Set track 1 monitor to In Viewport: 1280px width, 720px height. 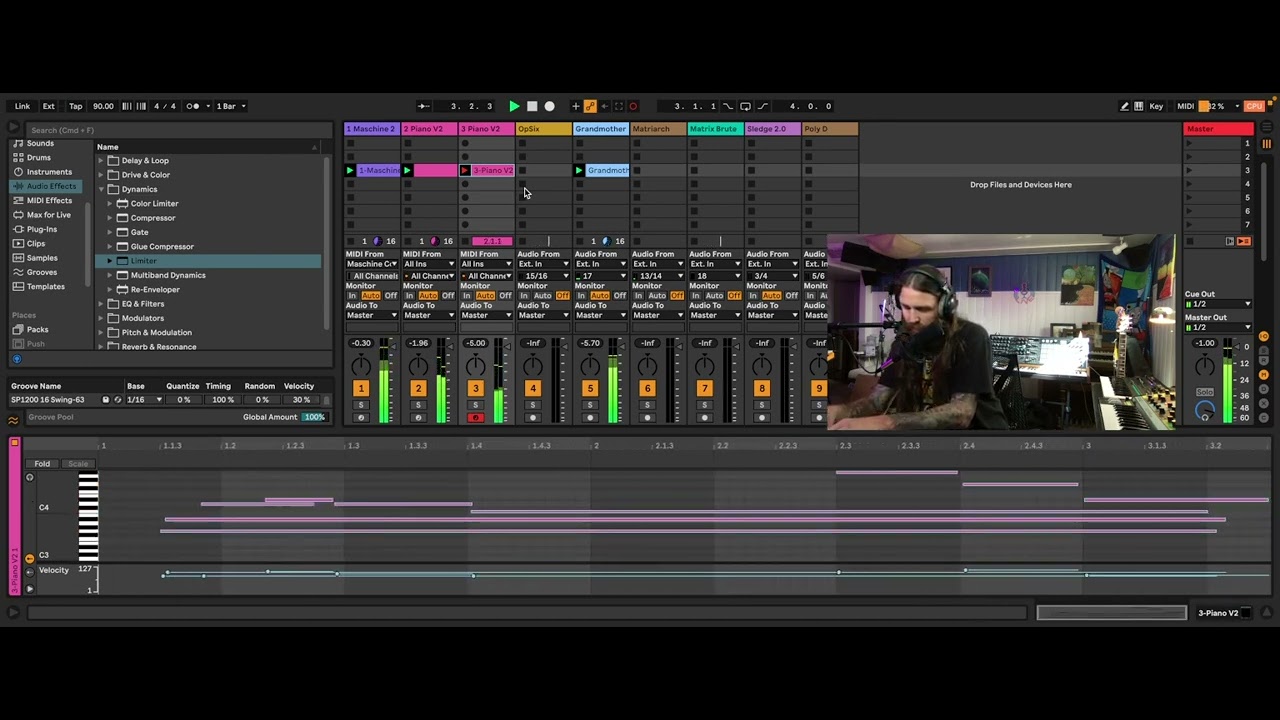tap(352, 296)
